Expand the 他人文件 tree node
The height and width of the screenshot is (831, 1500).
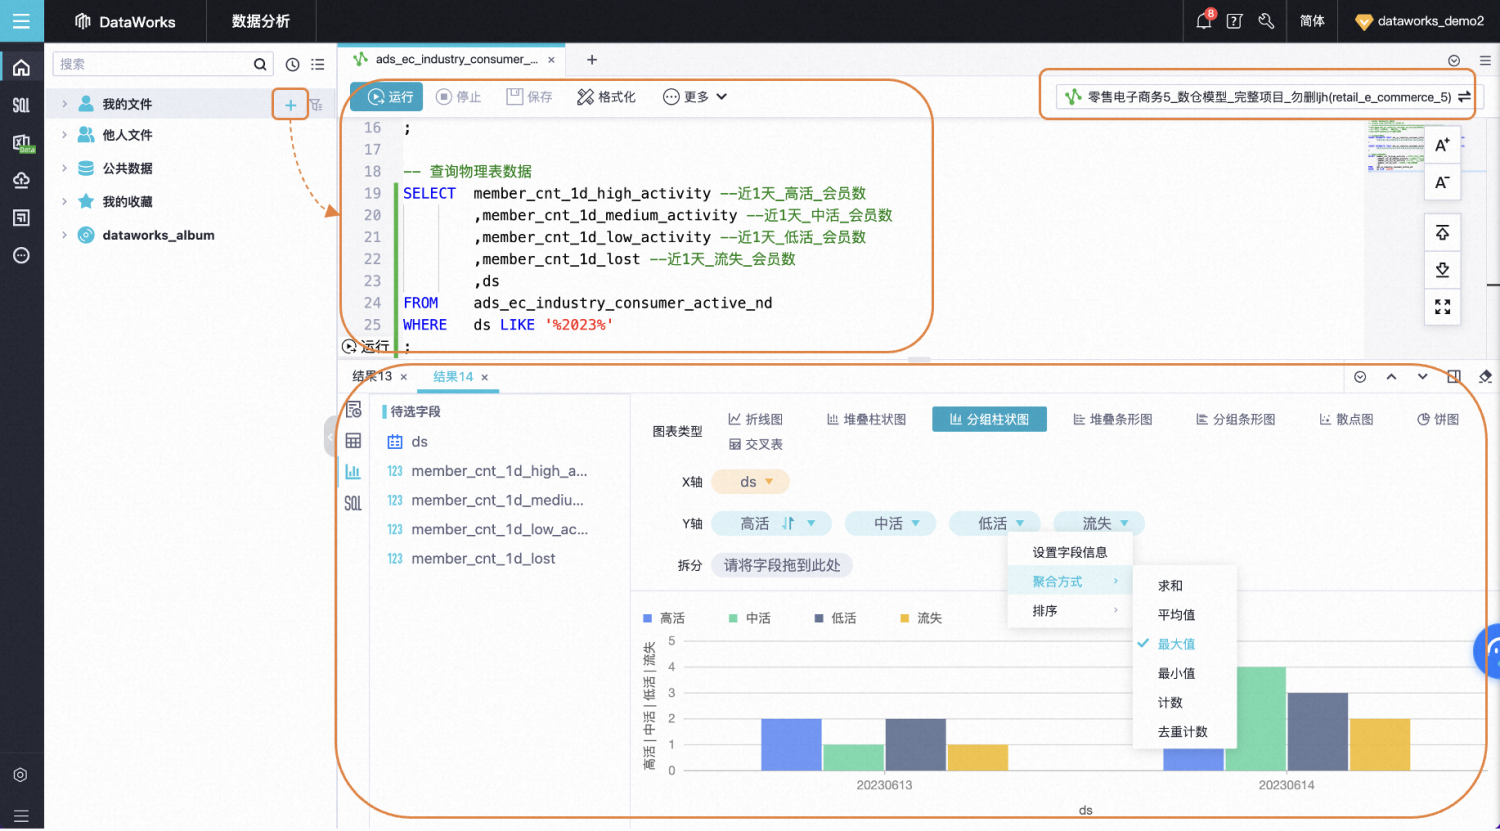(x=65, y=135)
